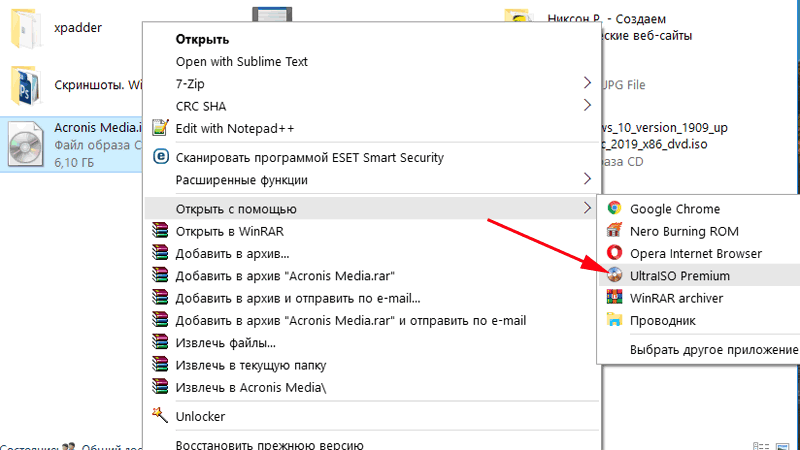The height and width of the screenshot is (450, 800).
Task: Click WinRAR icon beside 'Извлечь в текущую папку'
Action: (x=160, y=365)
